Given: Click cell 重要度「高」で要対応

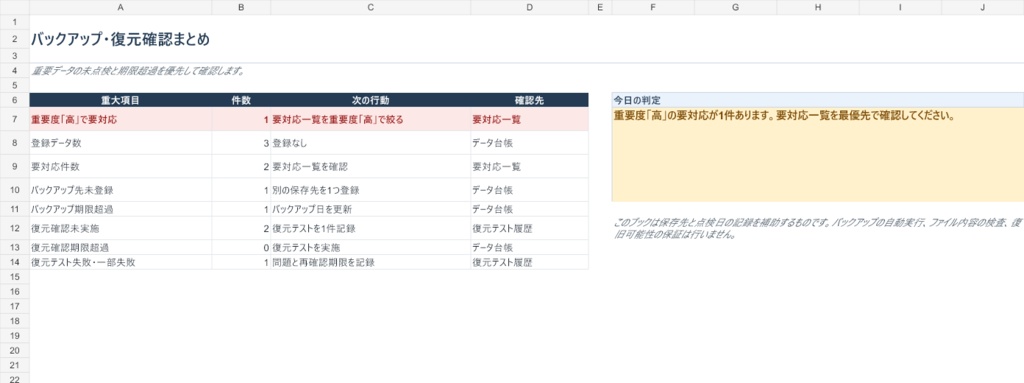Looking at the screenshot, I should (121, 120).
